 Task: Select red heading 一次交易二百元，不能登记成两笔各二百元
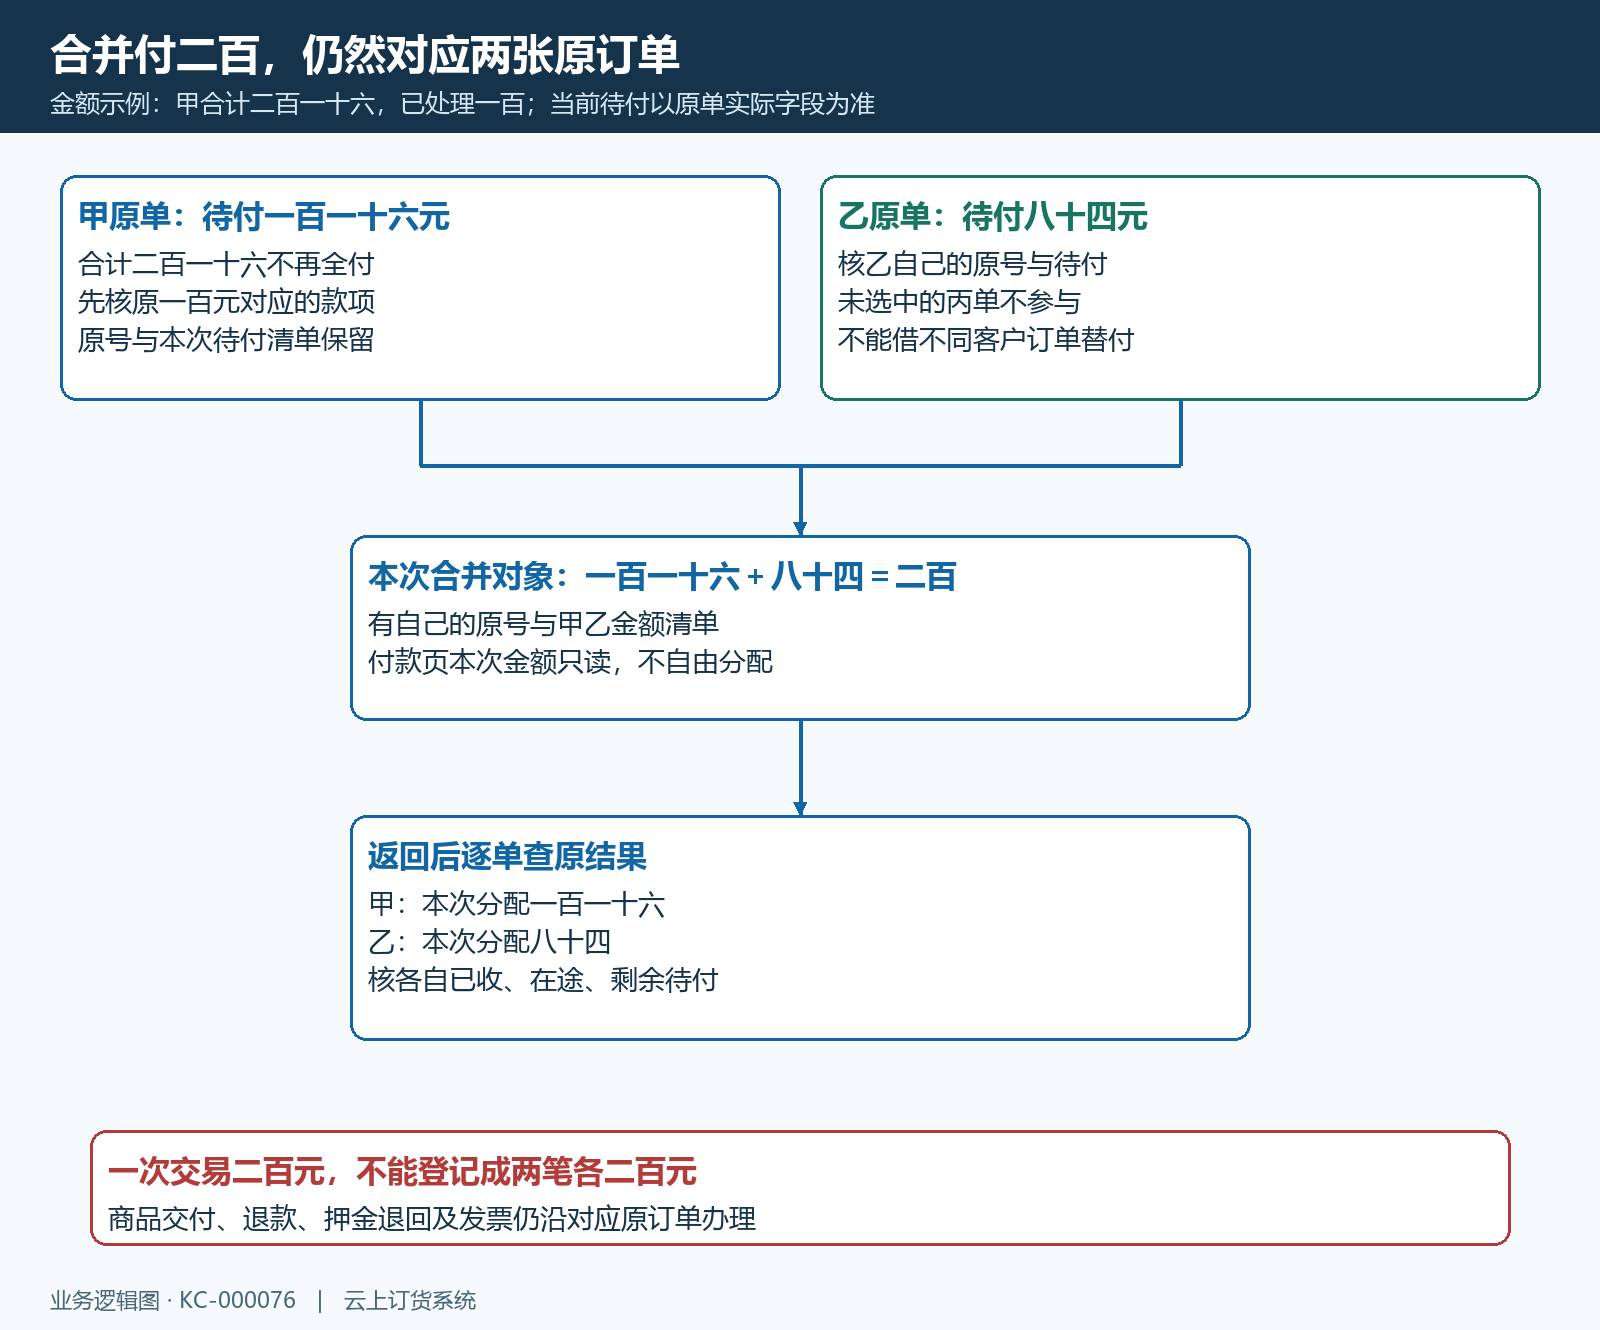pos(403,1171)
